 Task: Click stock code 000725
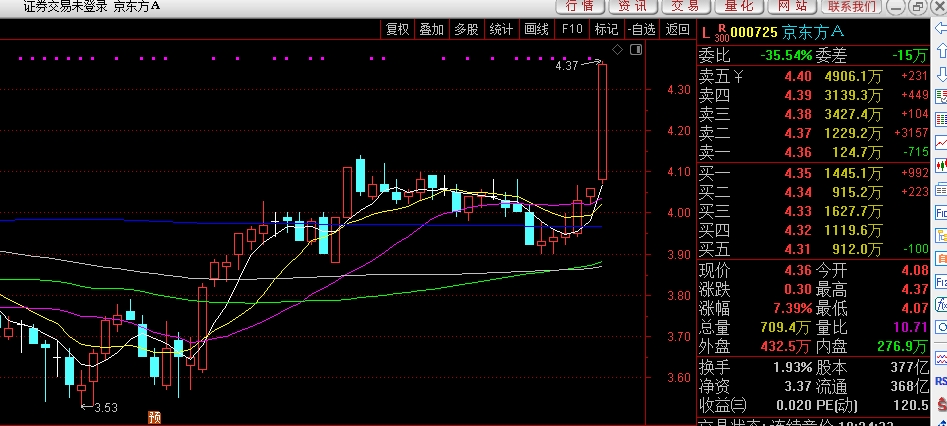(754, 32)
